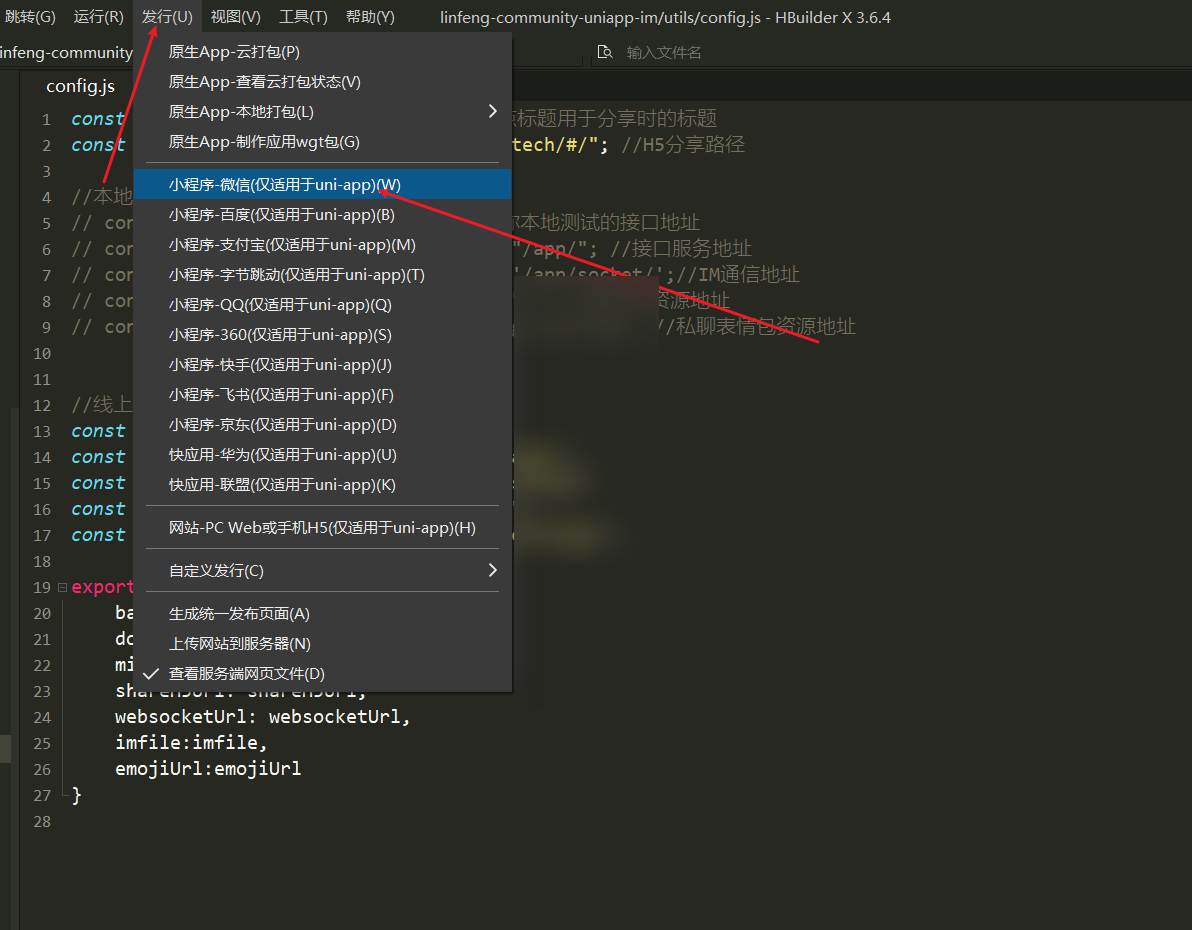Expand 原生App-本地打包(L) submenu arrow
The width and height of the screenshot is (1192, 930).
(493, 111)
